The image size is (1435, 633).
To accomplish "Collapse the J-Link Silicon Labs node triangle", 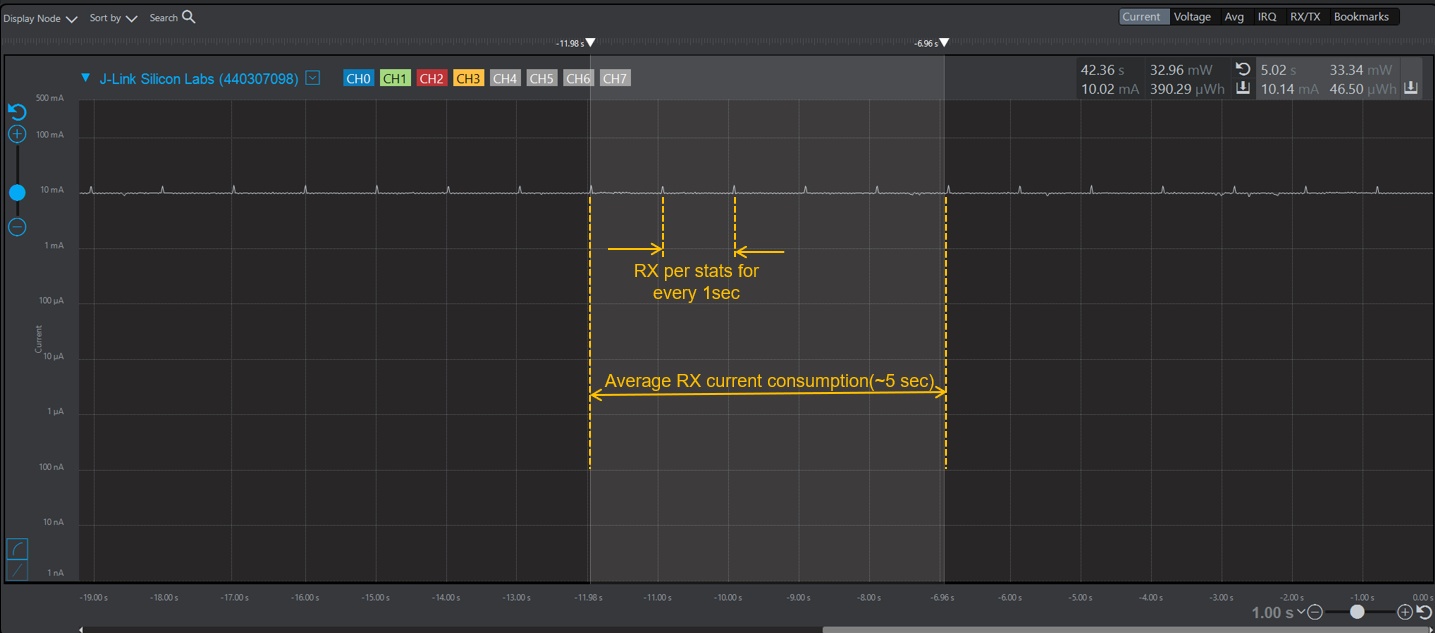I will pos(85,77).
